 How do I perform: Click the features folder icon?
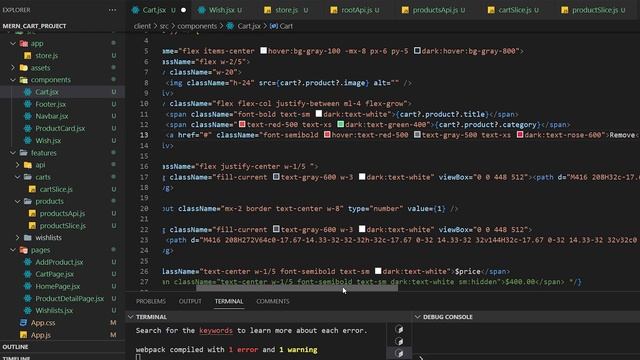tap(24, 153)
